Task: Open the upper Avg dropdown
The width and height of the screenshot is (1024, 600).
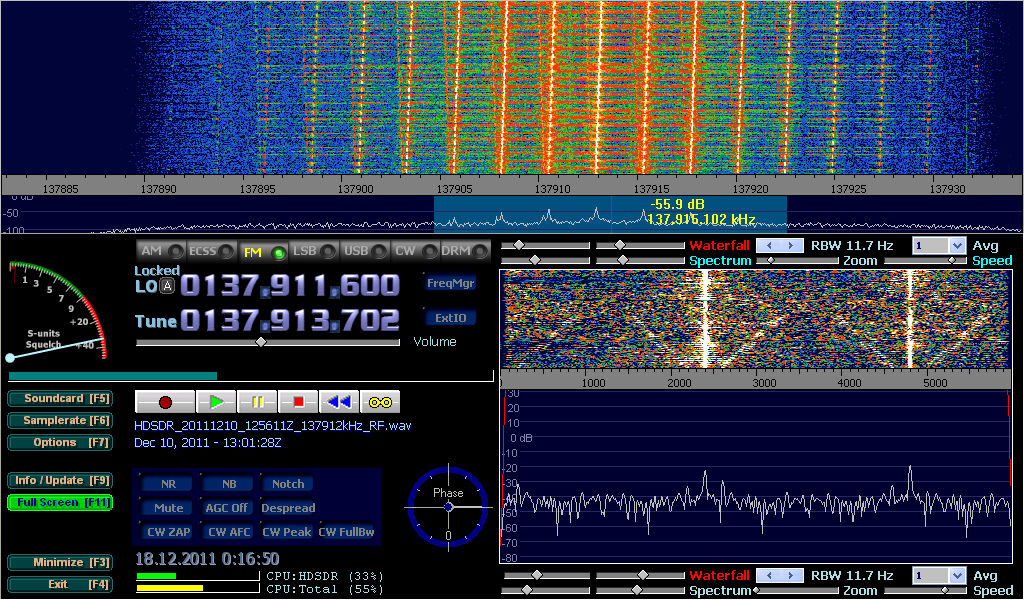Action: click(956, 245)
